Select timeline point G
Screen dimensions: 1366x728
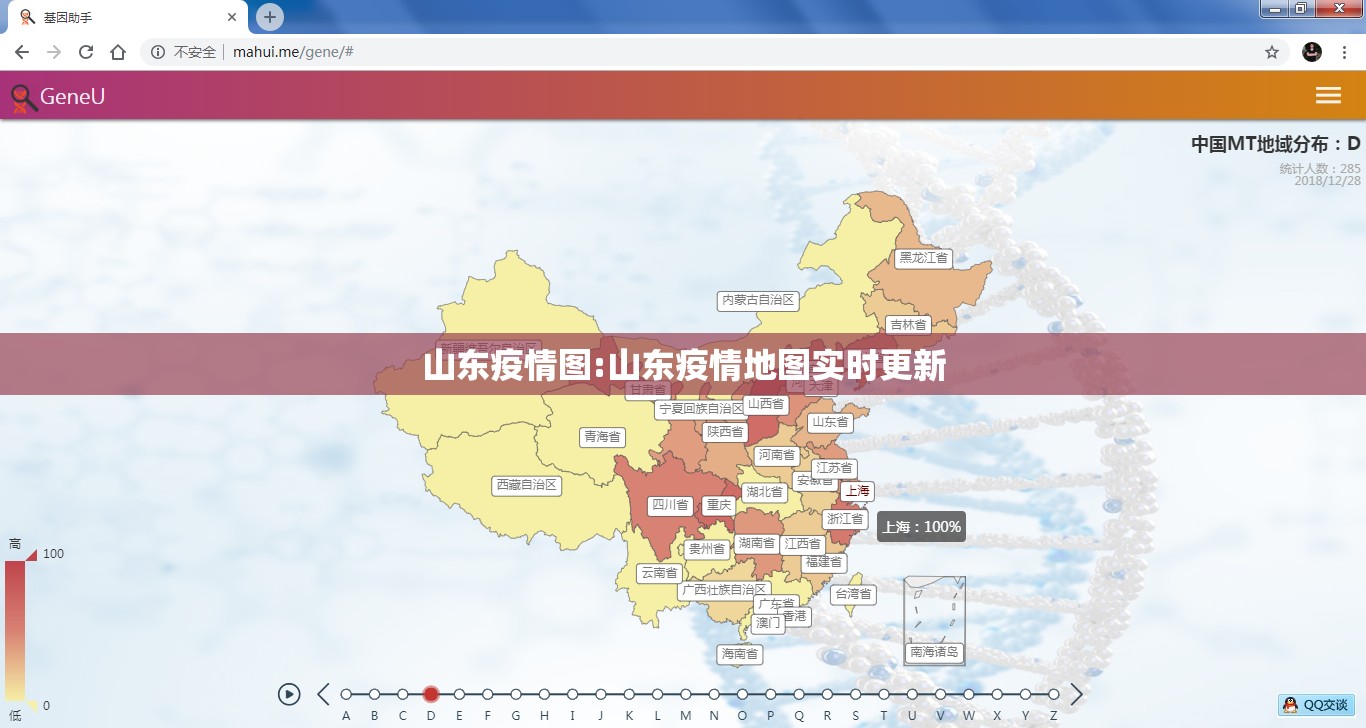coord(516,694)
